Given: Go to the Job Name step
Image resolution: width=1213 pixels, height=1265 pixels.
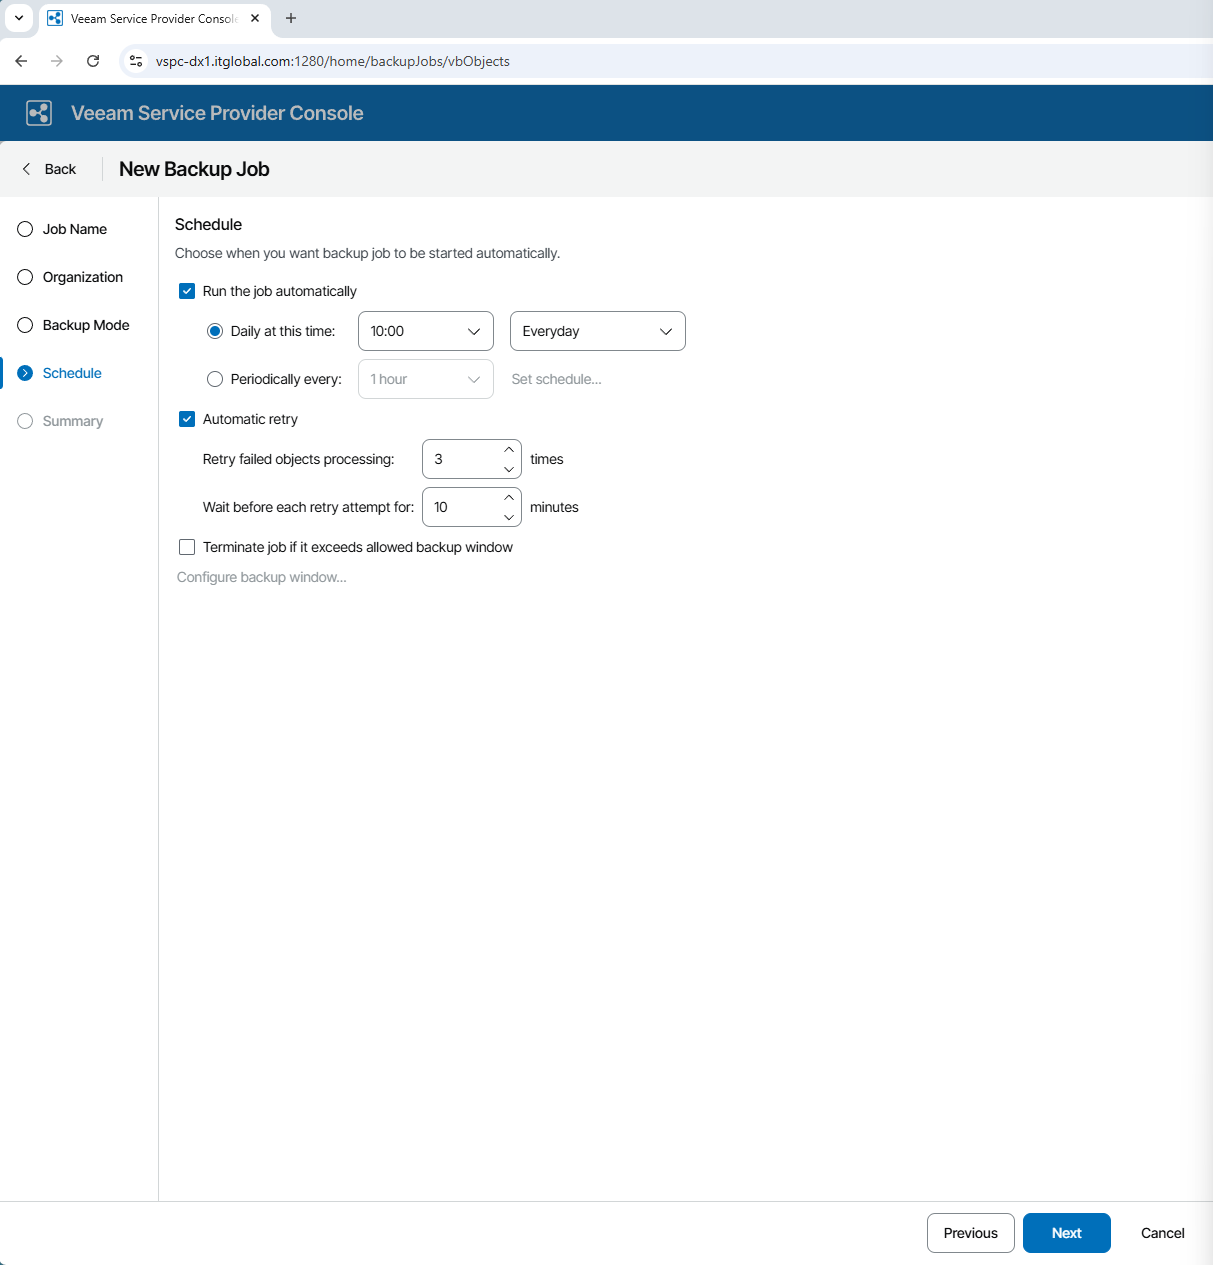Looking at the screenshot, I should [x=62, y=229].
